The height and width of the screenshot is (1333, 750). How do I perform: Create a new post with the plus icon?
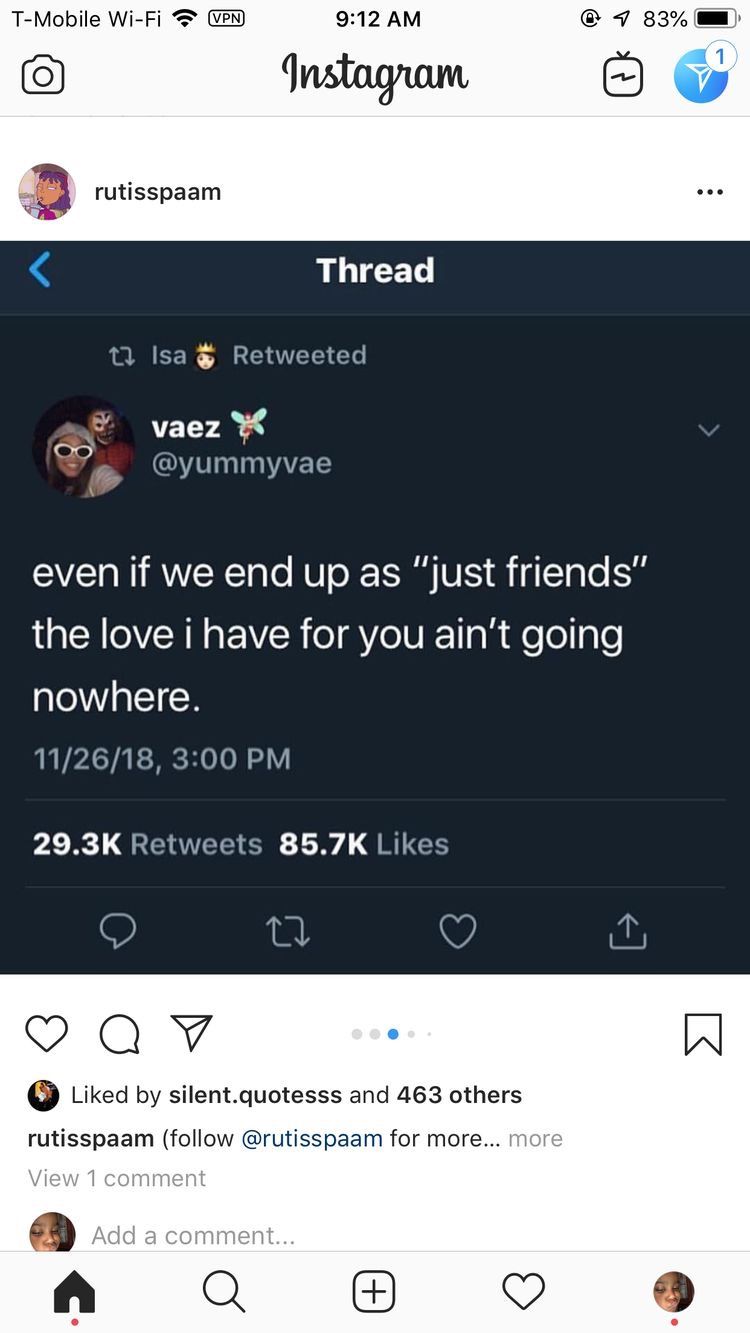(x=374, y=1291)
